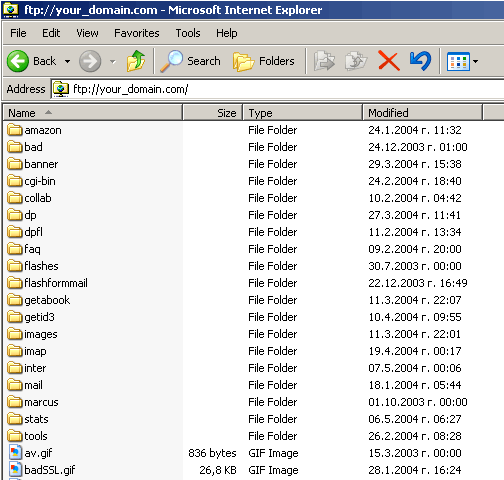504x480 pixels.
Task: Click the red X Delete icon
Action: point(389,61)
